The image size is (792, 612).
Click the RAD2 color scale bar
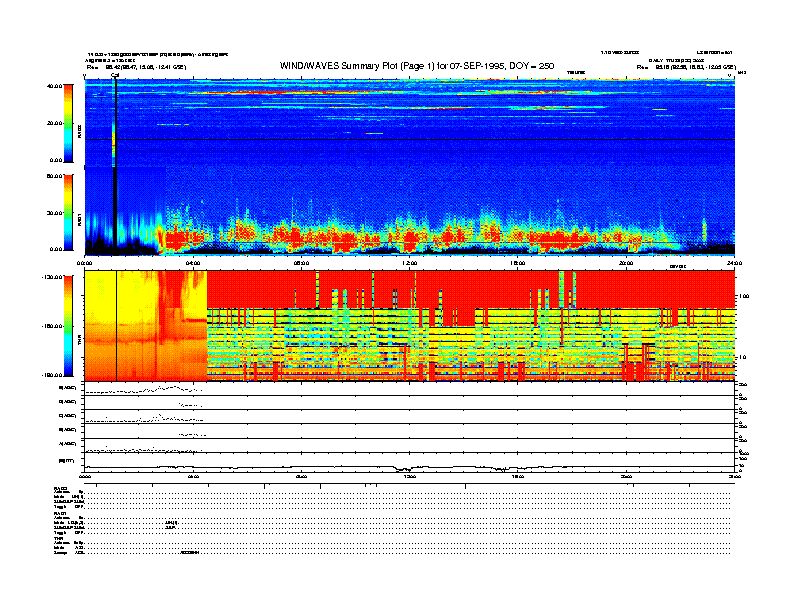tap(68, 123)
